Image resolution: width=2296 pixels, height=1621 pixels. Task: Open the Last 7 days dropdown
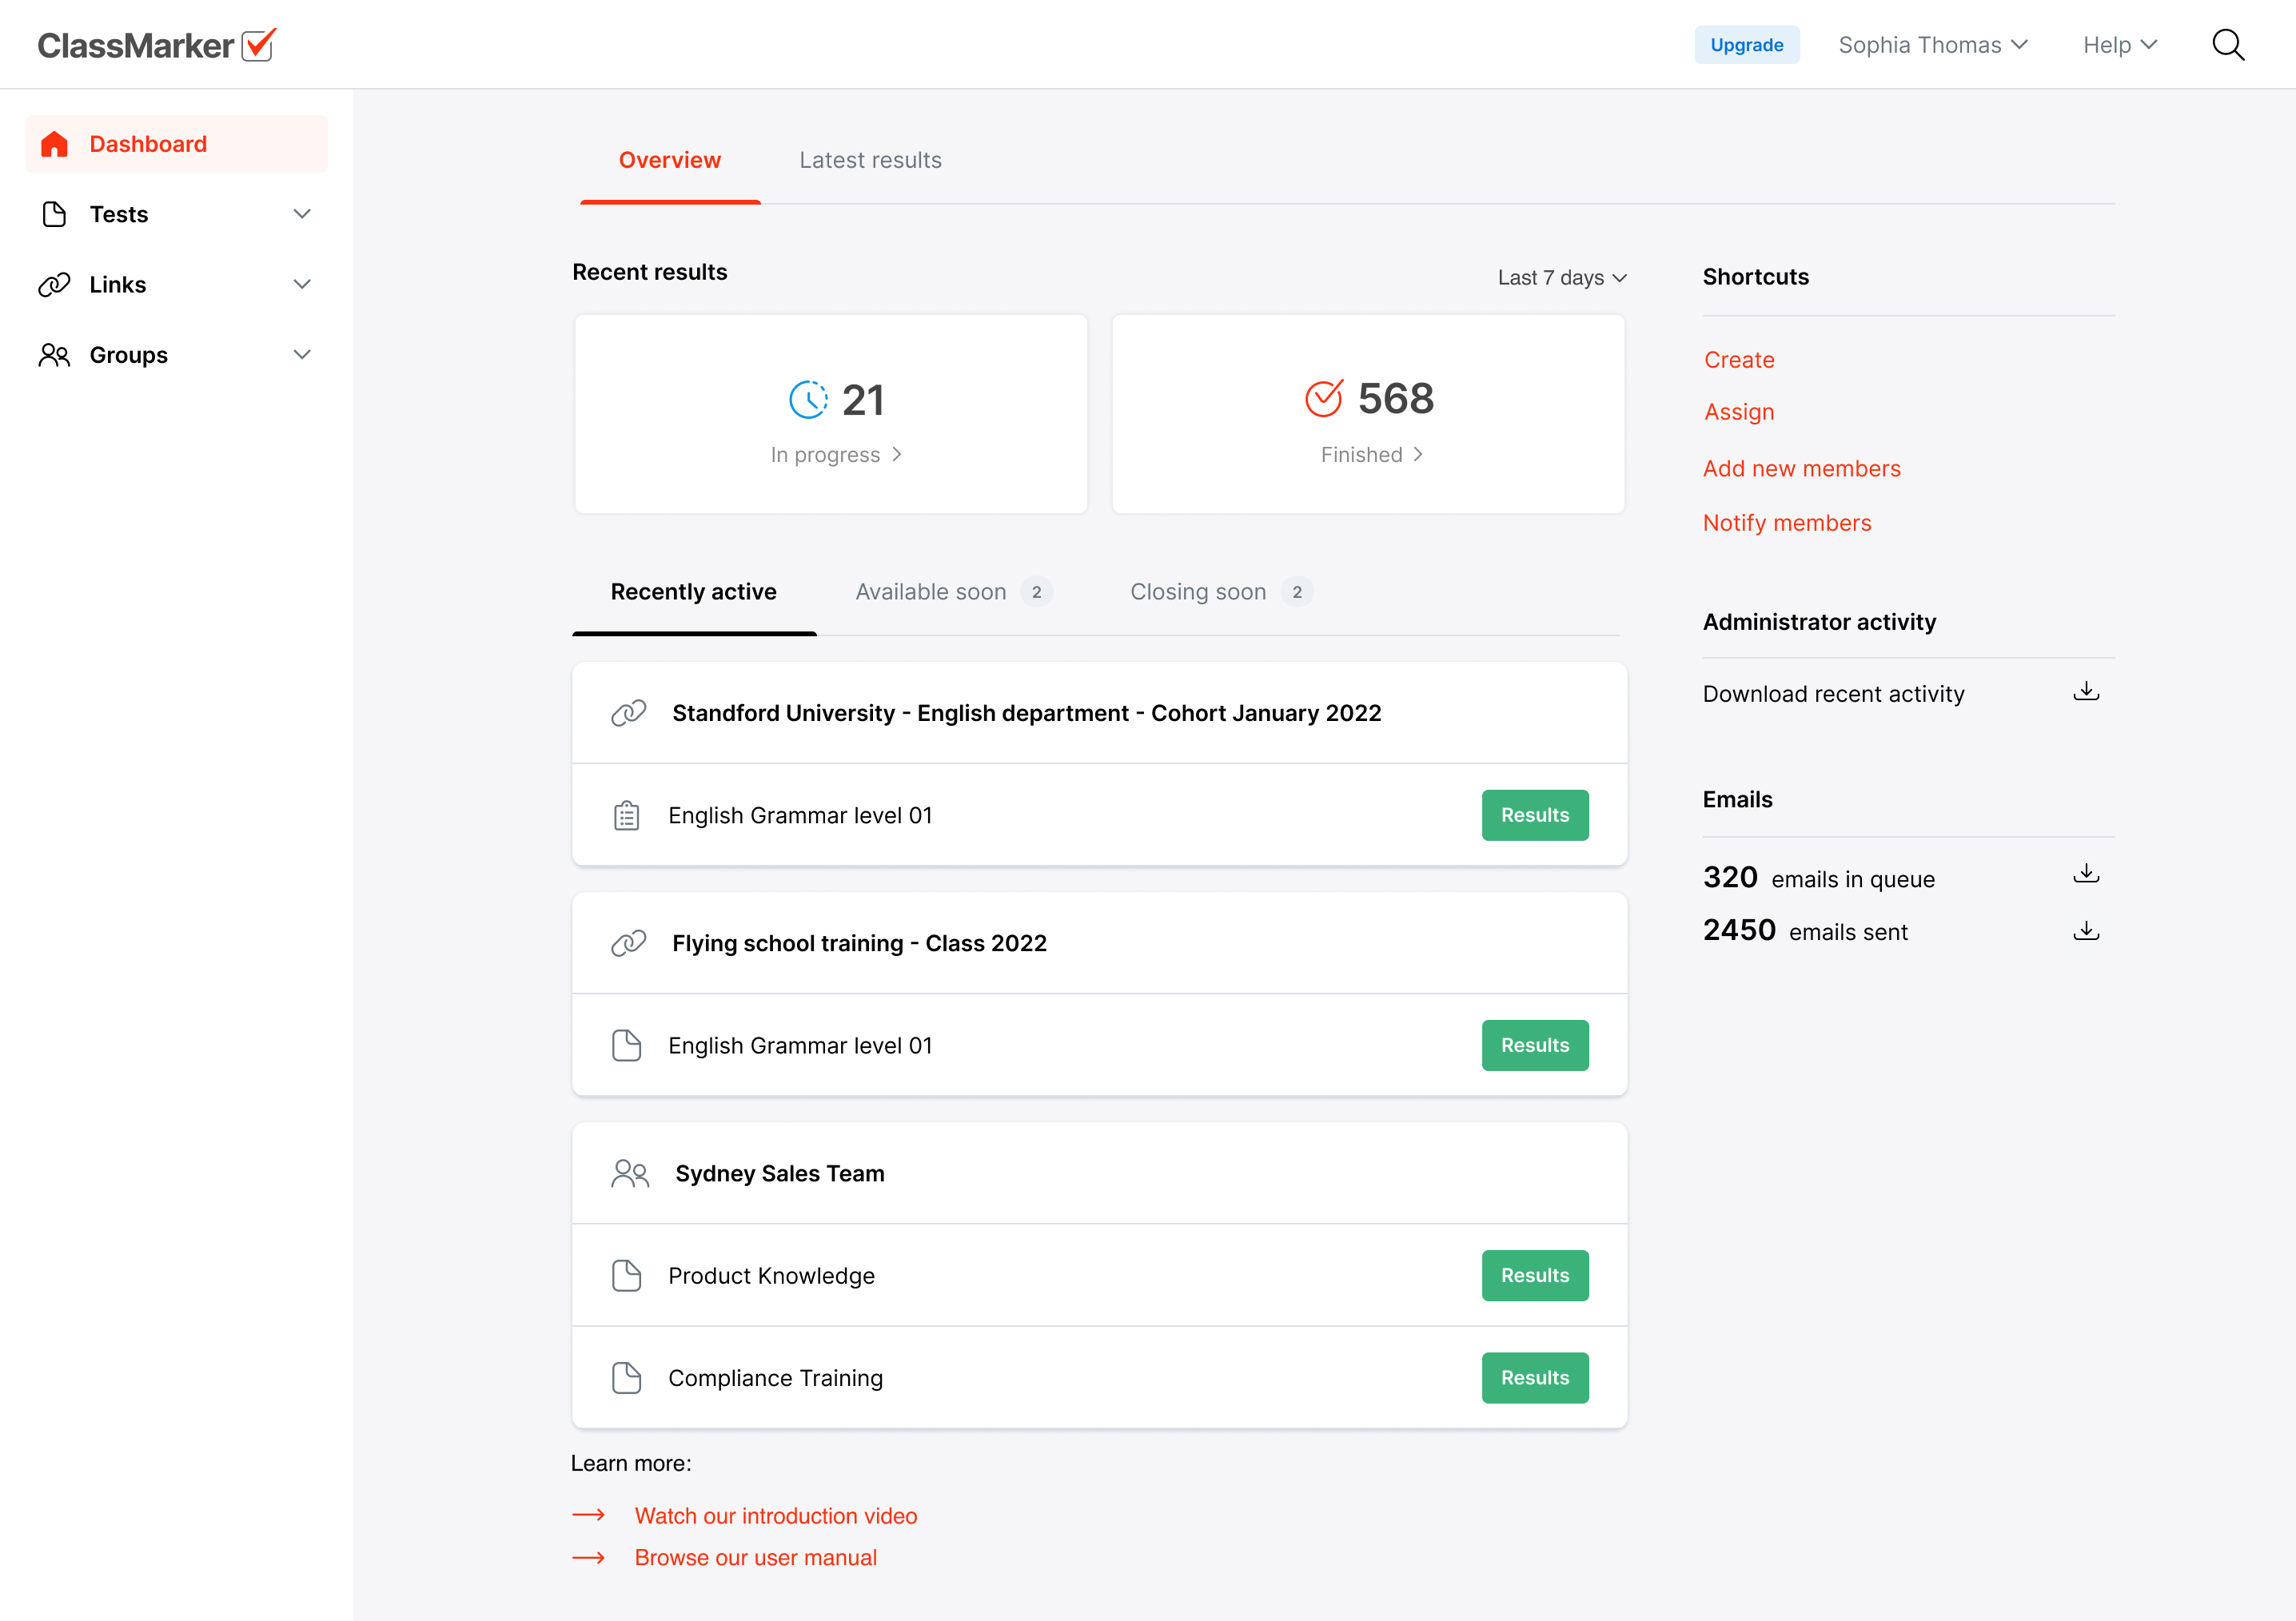tap(1562, 278)
